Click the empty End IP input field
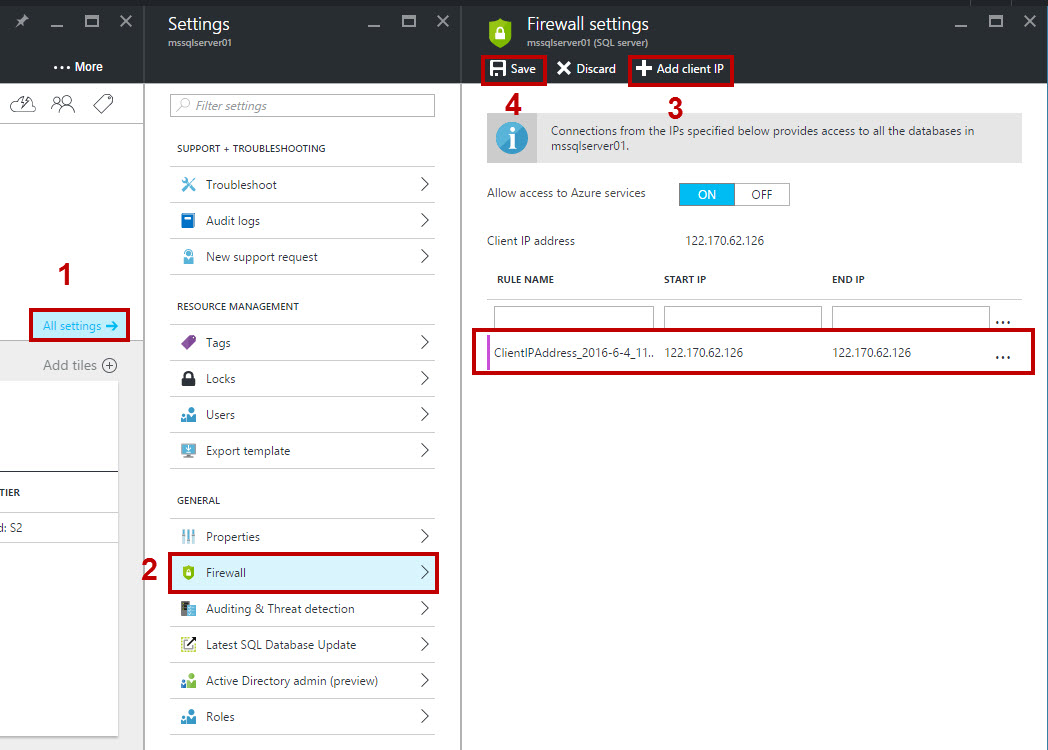The image size is (1048, 750). (x=910, y=317)
